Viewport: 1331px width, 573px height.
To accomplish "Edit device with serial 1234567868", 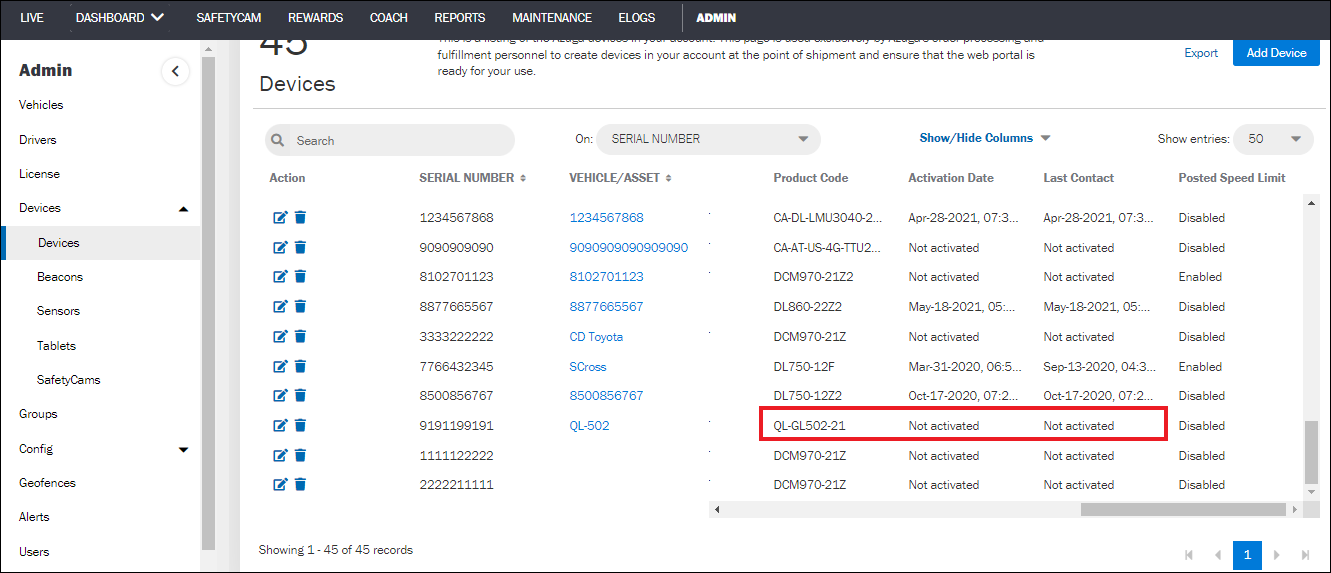I will click(x=281, y=217).
